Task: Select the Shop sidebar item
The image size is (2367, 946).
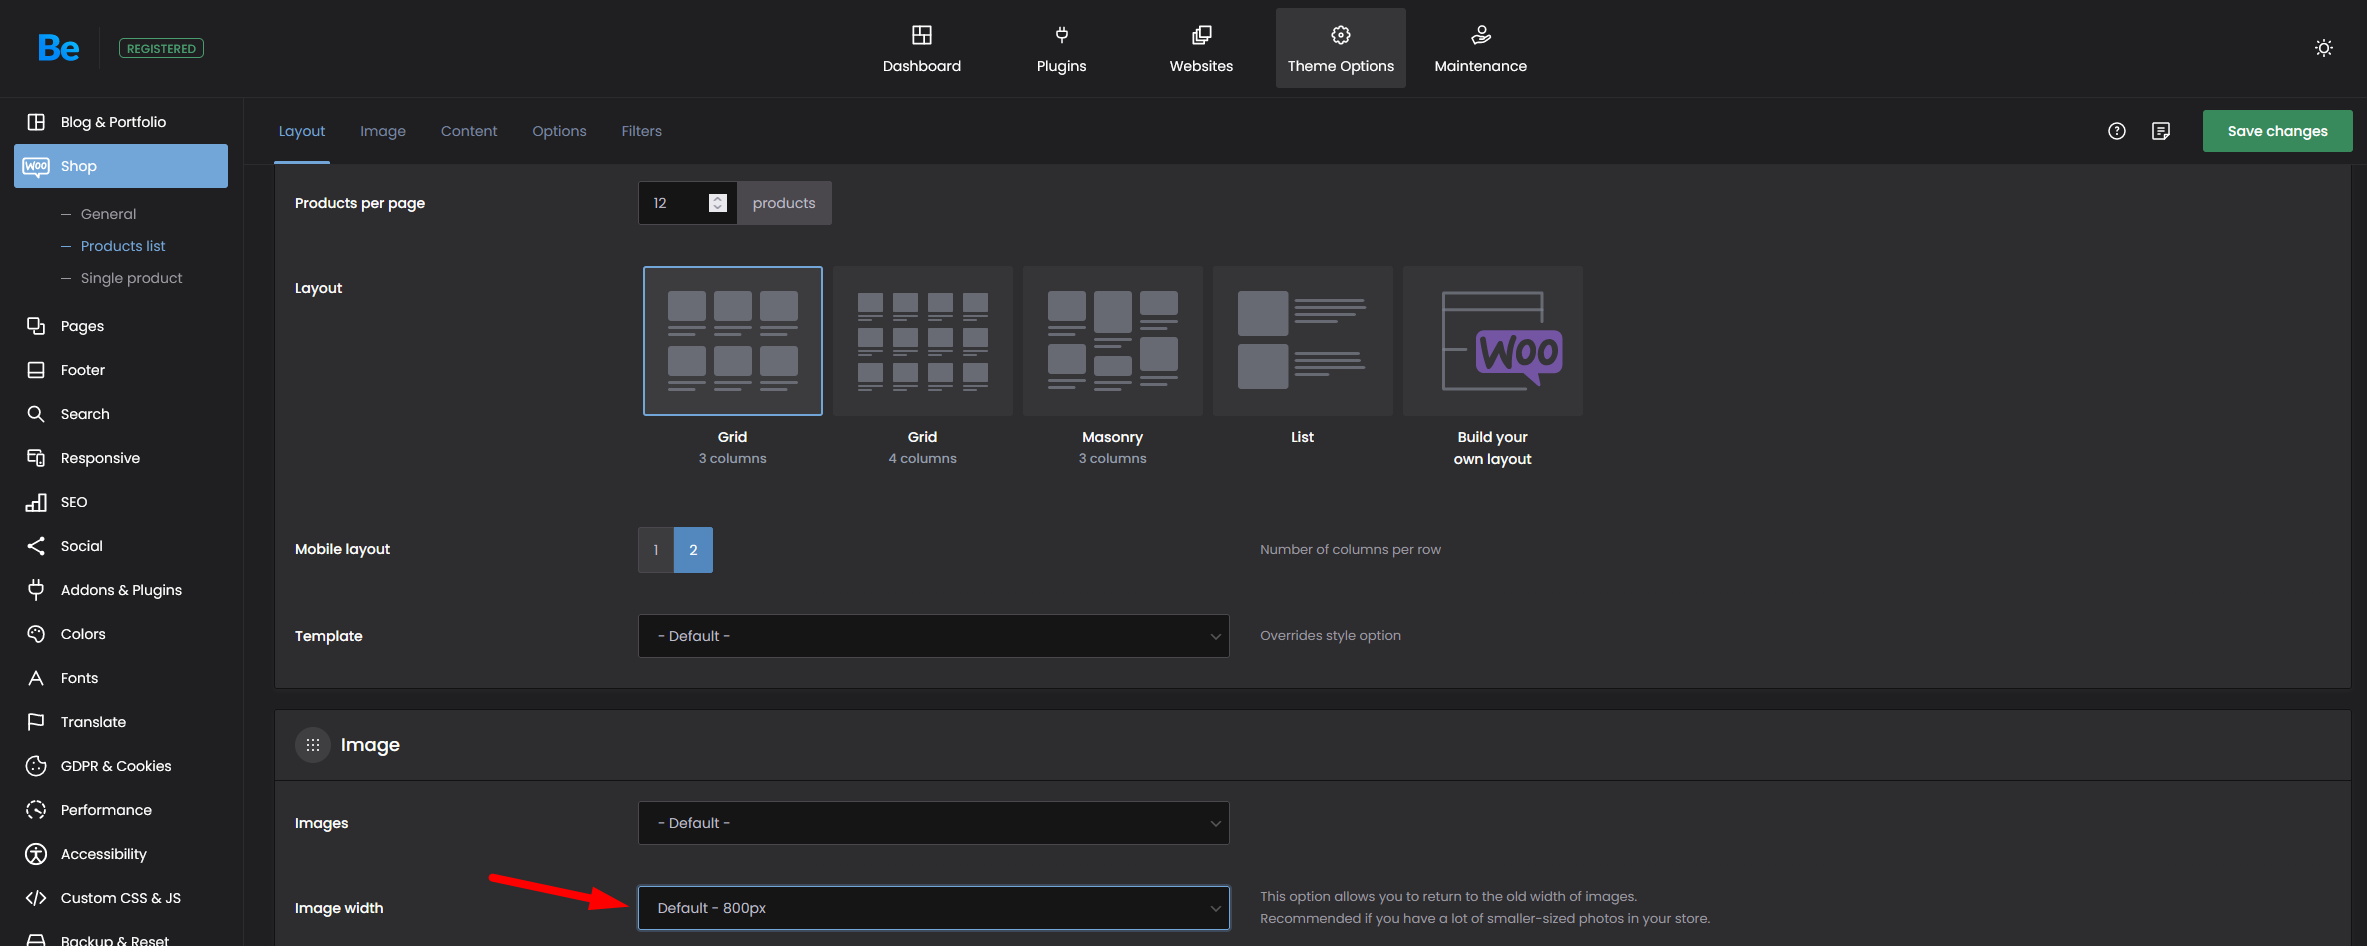Action: coord(121,166)
